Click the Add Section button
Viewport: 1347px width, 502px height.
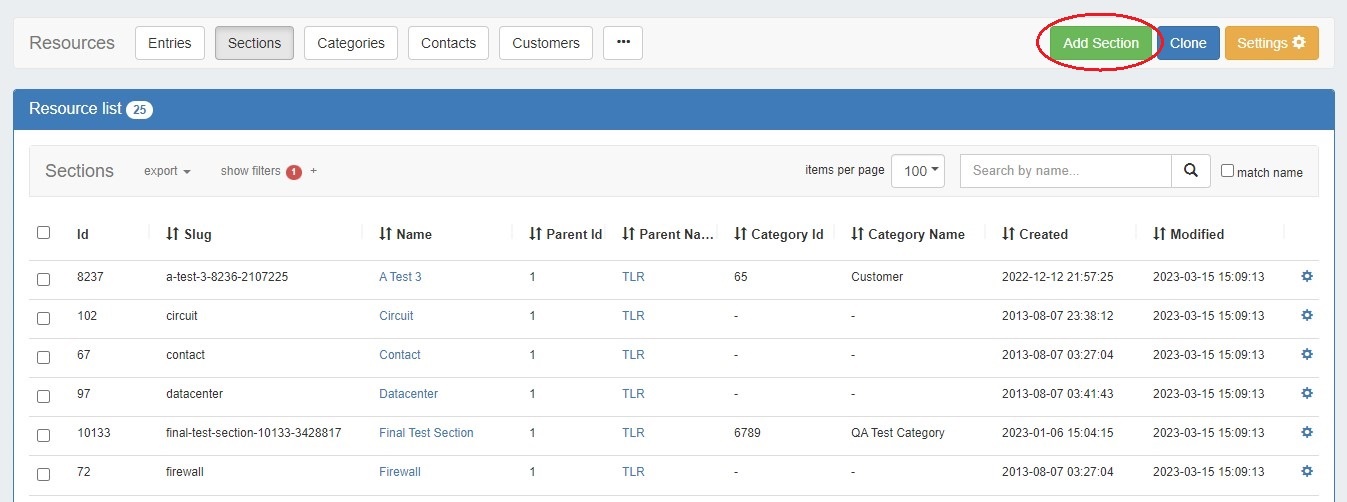click(x=1100, y=43)
